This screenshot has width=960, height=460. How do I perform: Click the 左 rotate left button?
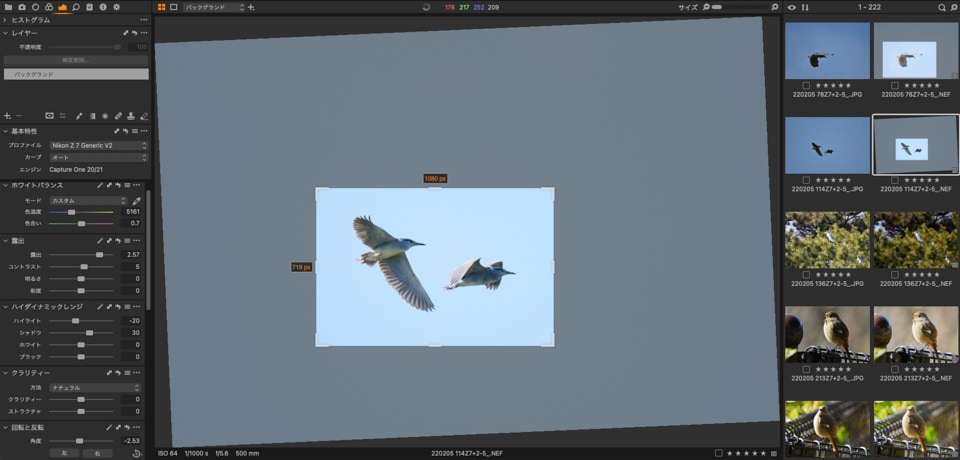(64, 453)
